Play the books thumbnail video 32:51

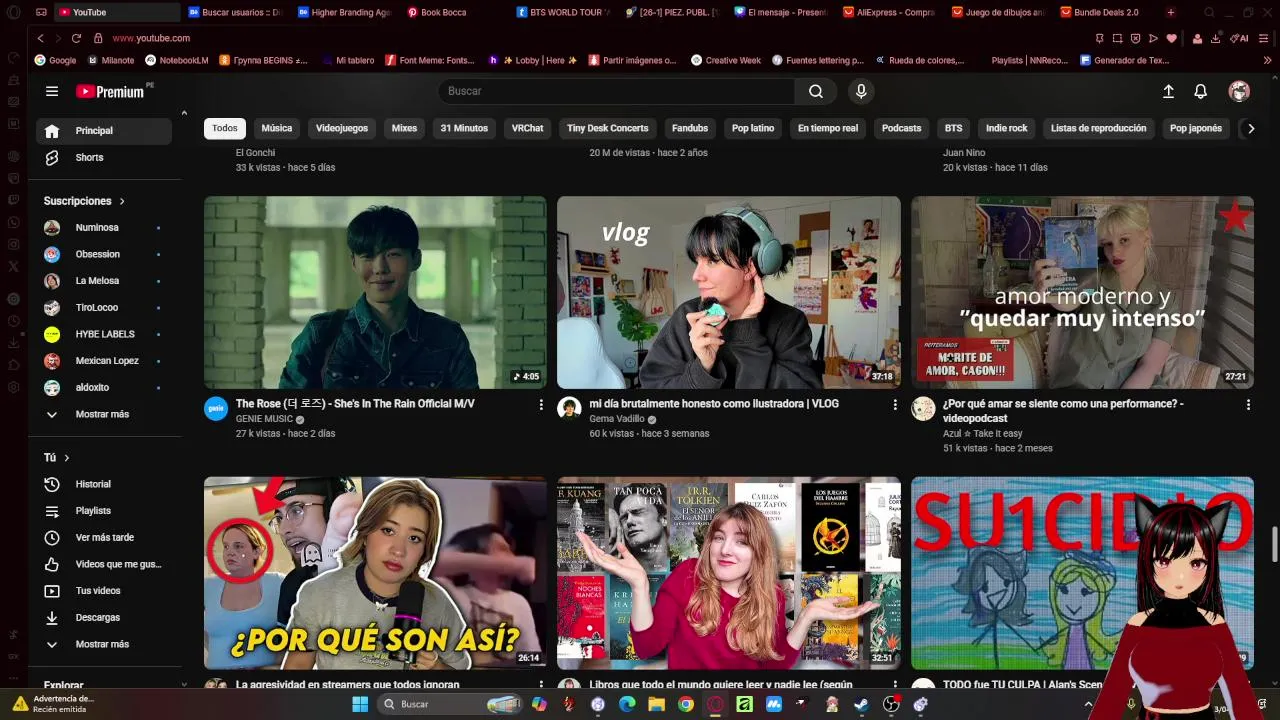click(729, 573)
